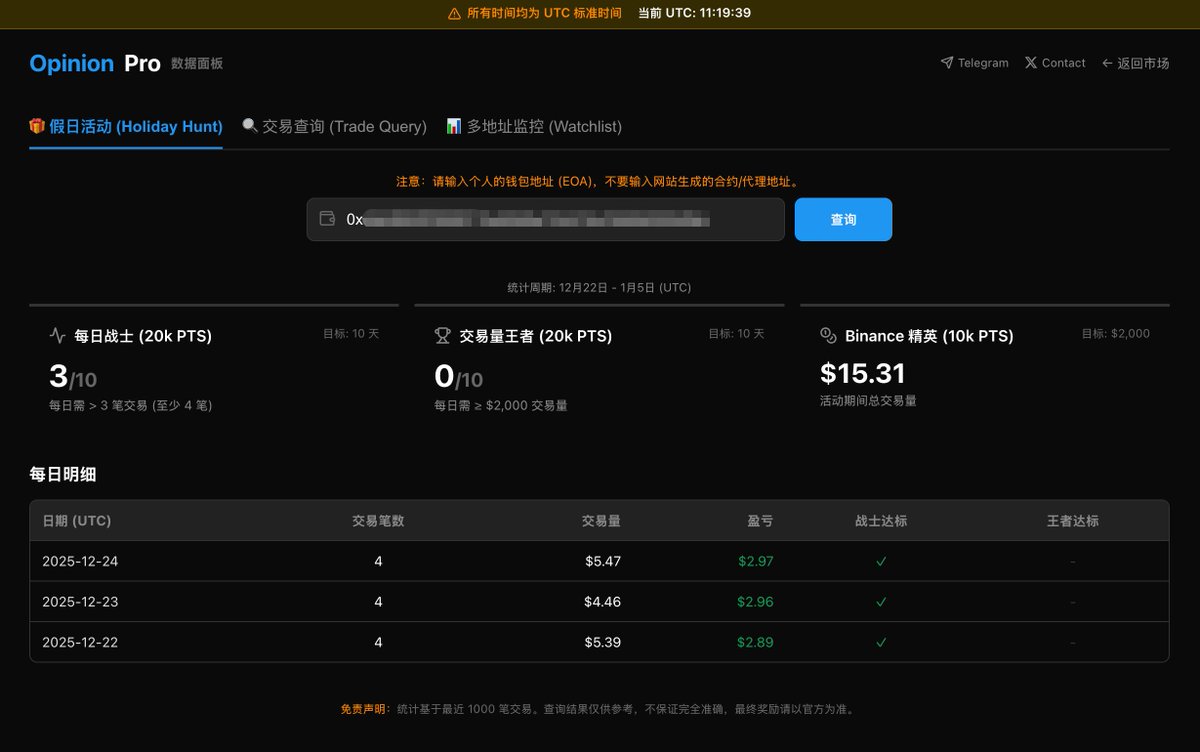Click the gift icon on the Holiday Hunt tab
Image resolution: width=1200 pixels, height=752 pixels.
[x=37, y=126]
